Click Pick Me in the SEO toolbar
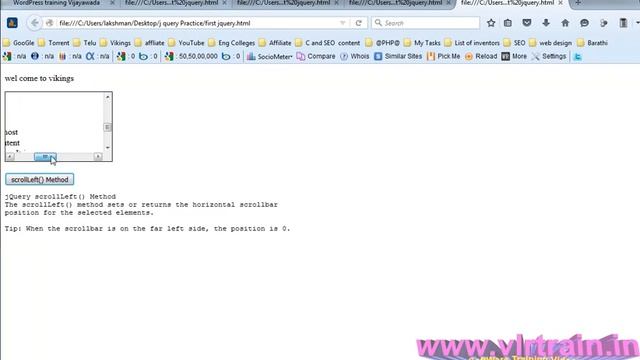This screenshot has width=640, height=360. click(444, 56)
